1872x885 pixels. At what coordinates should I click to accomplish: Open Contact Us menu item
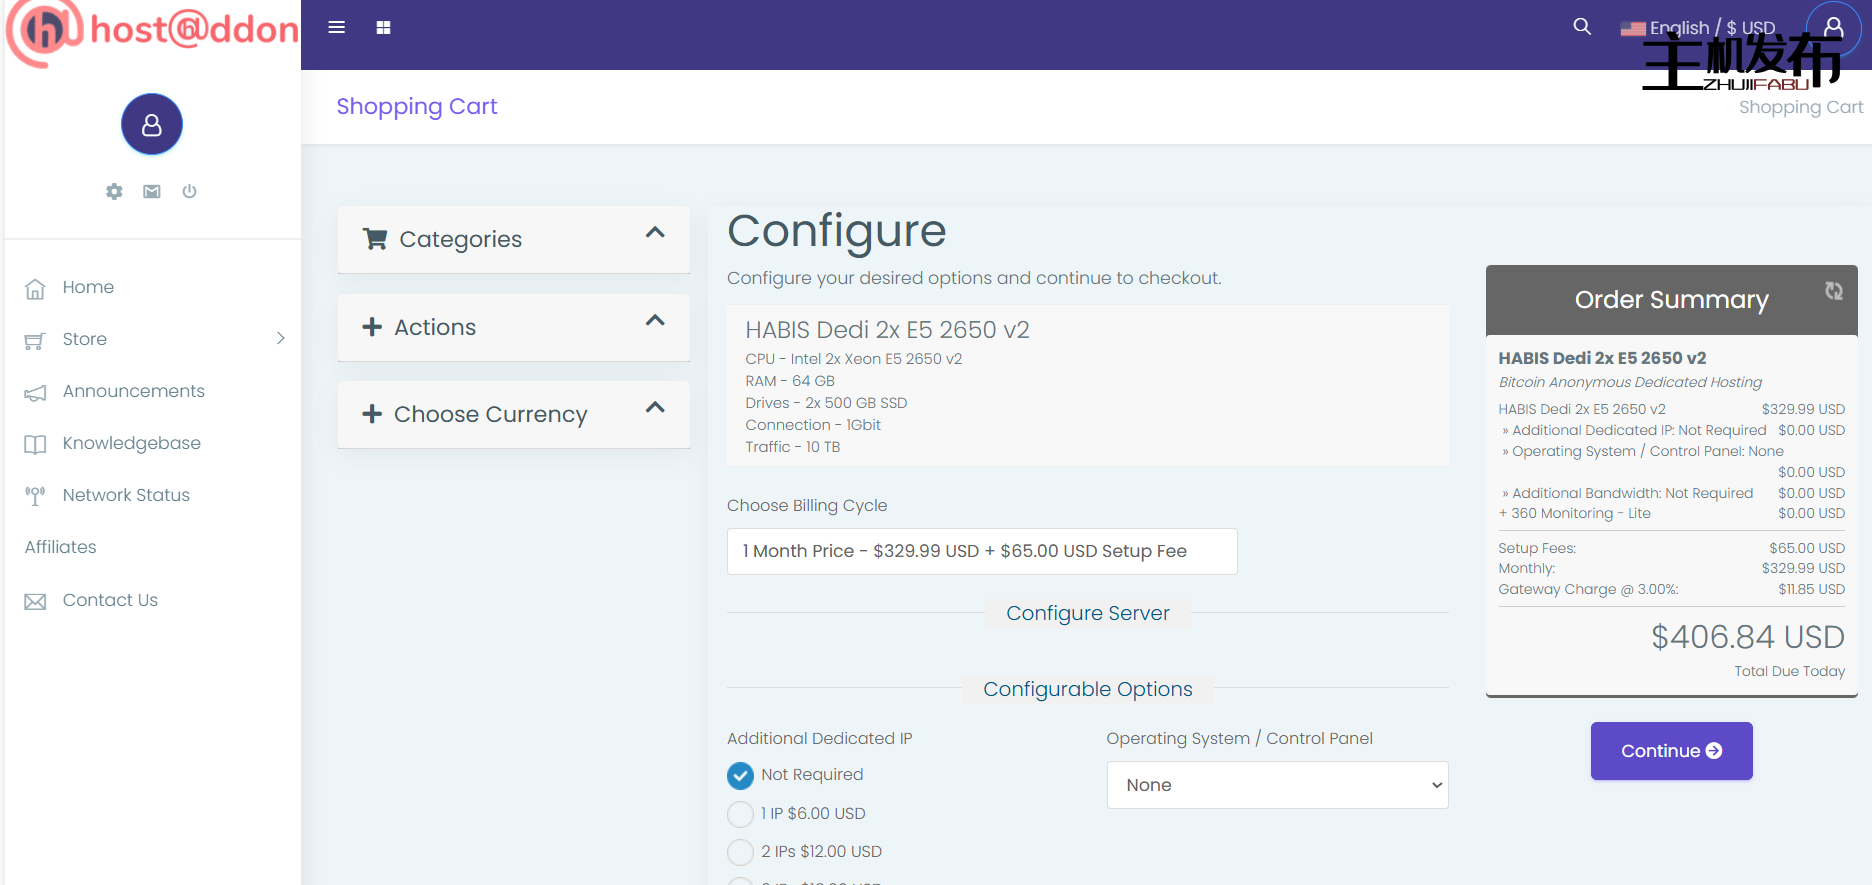pos(110,600)
